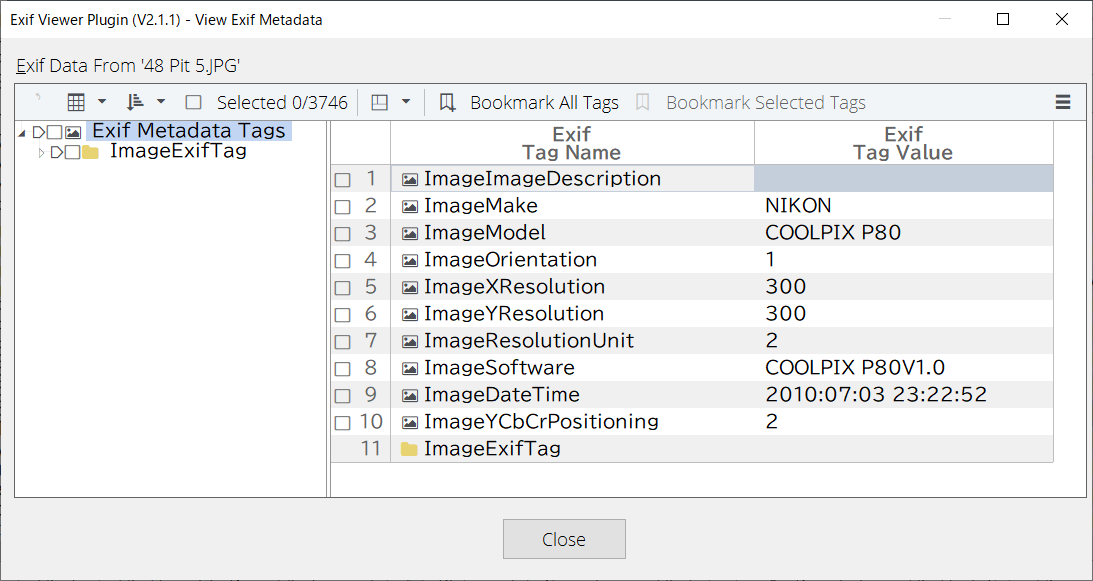Check the box for row 2 ImageMake
Image resolution: width=1093 pixels, height=581 pixels.
tap(342, 206)
